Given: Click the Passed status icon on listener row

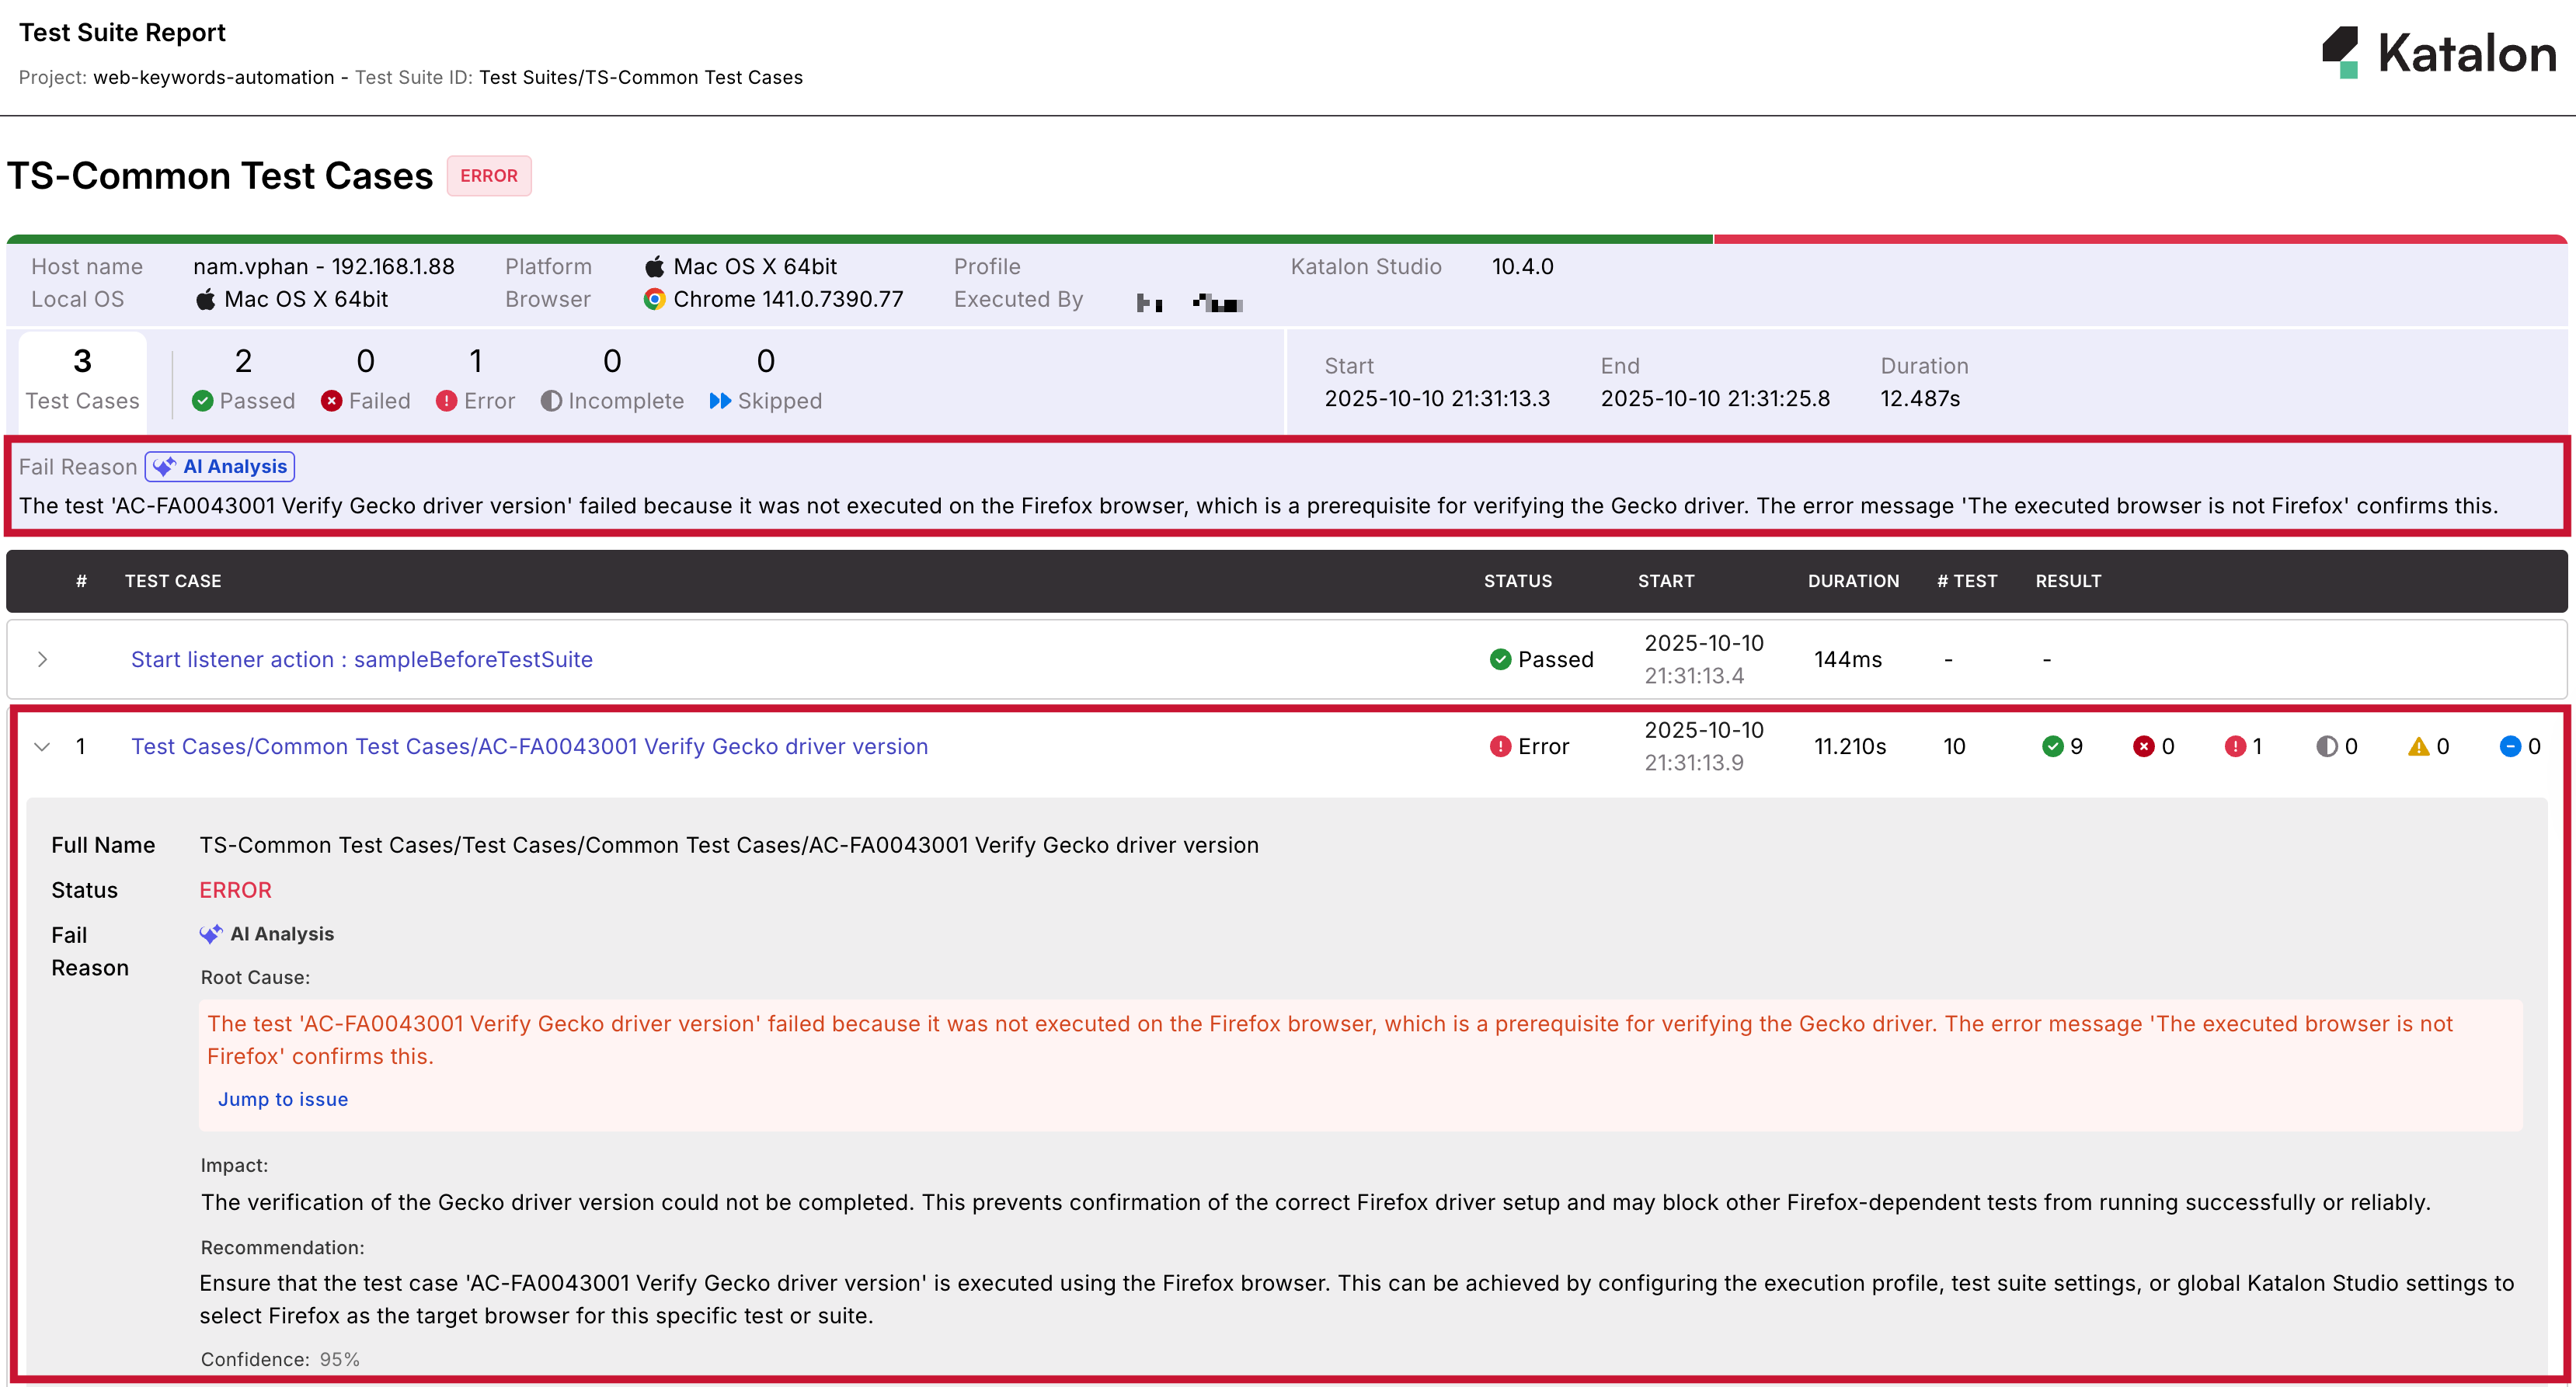Looking at the screenshot, I should [1500, 659].
